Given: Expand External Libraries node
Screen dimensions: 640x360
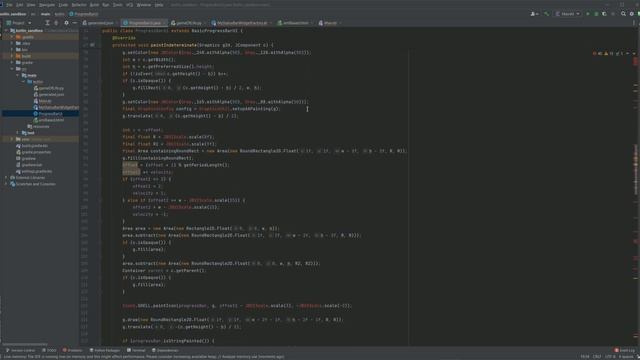Looking at the screenshot, I should (6, 178).
